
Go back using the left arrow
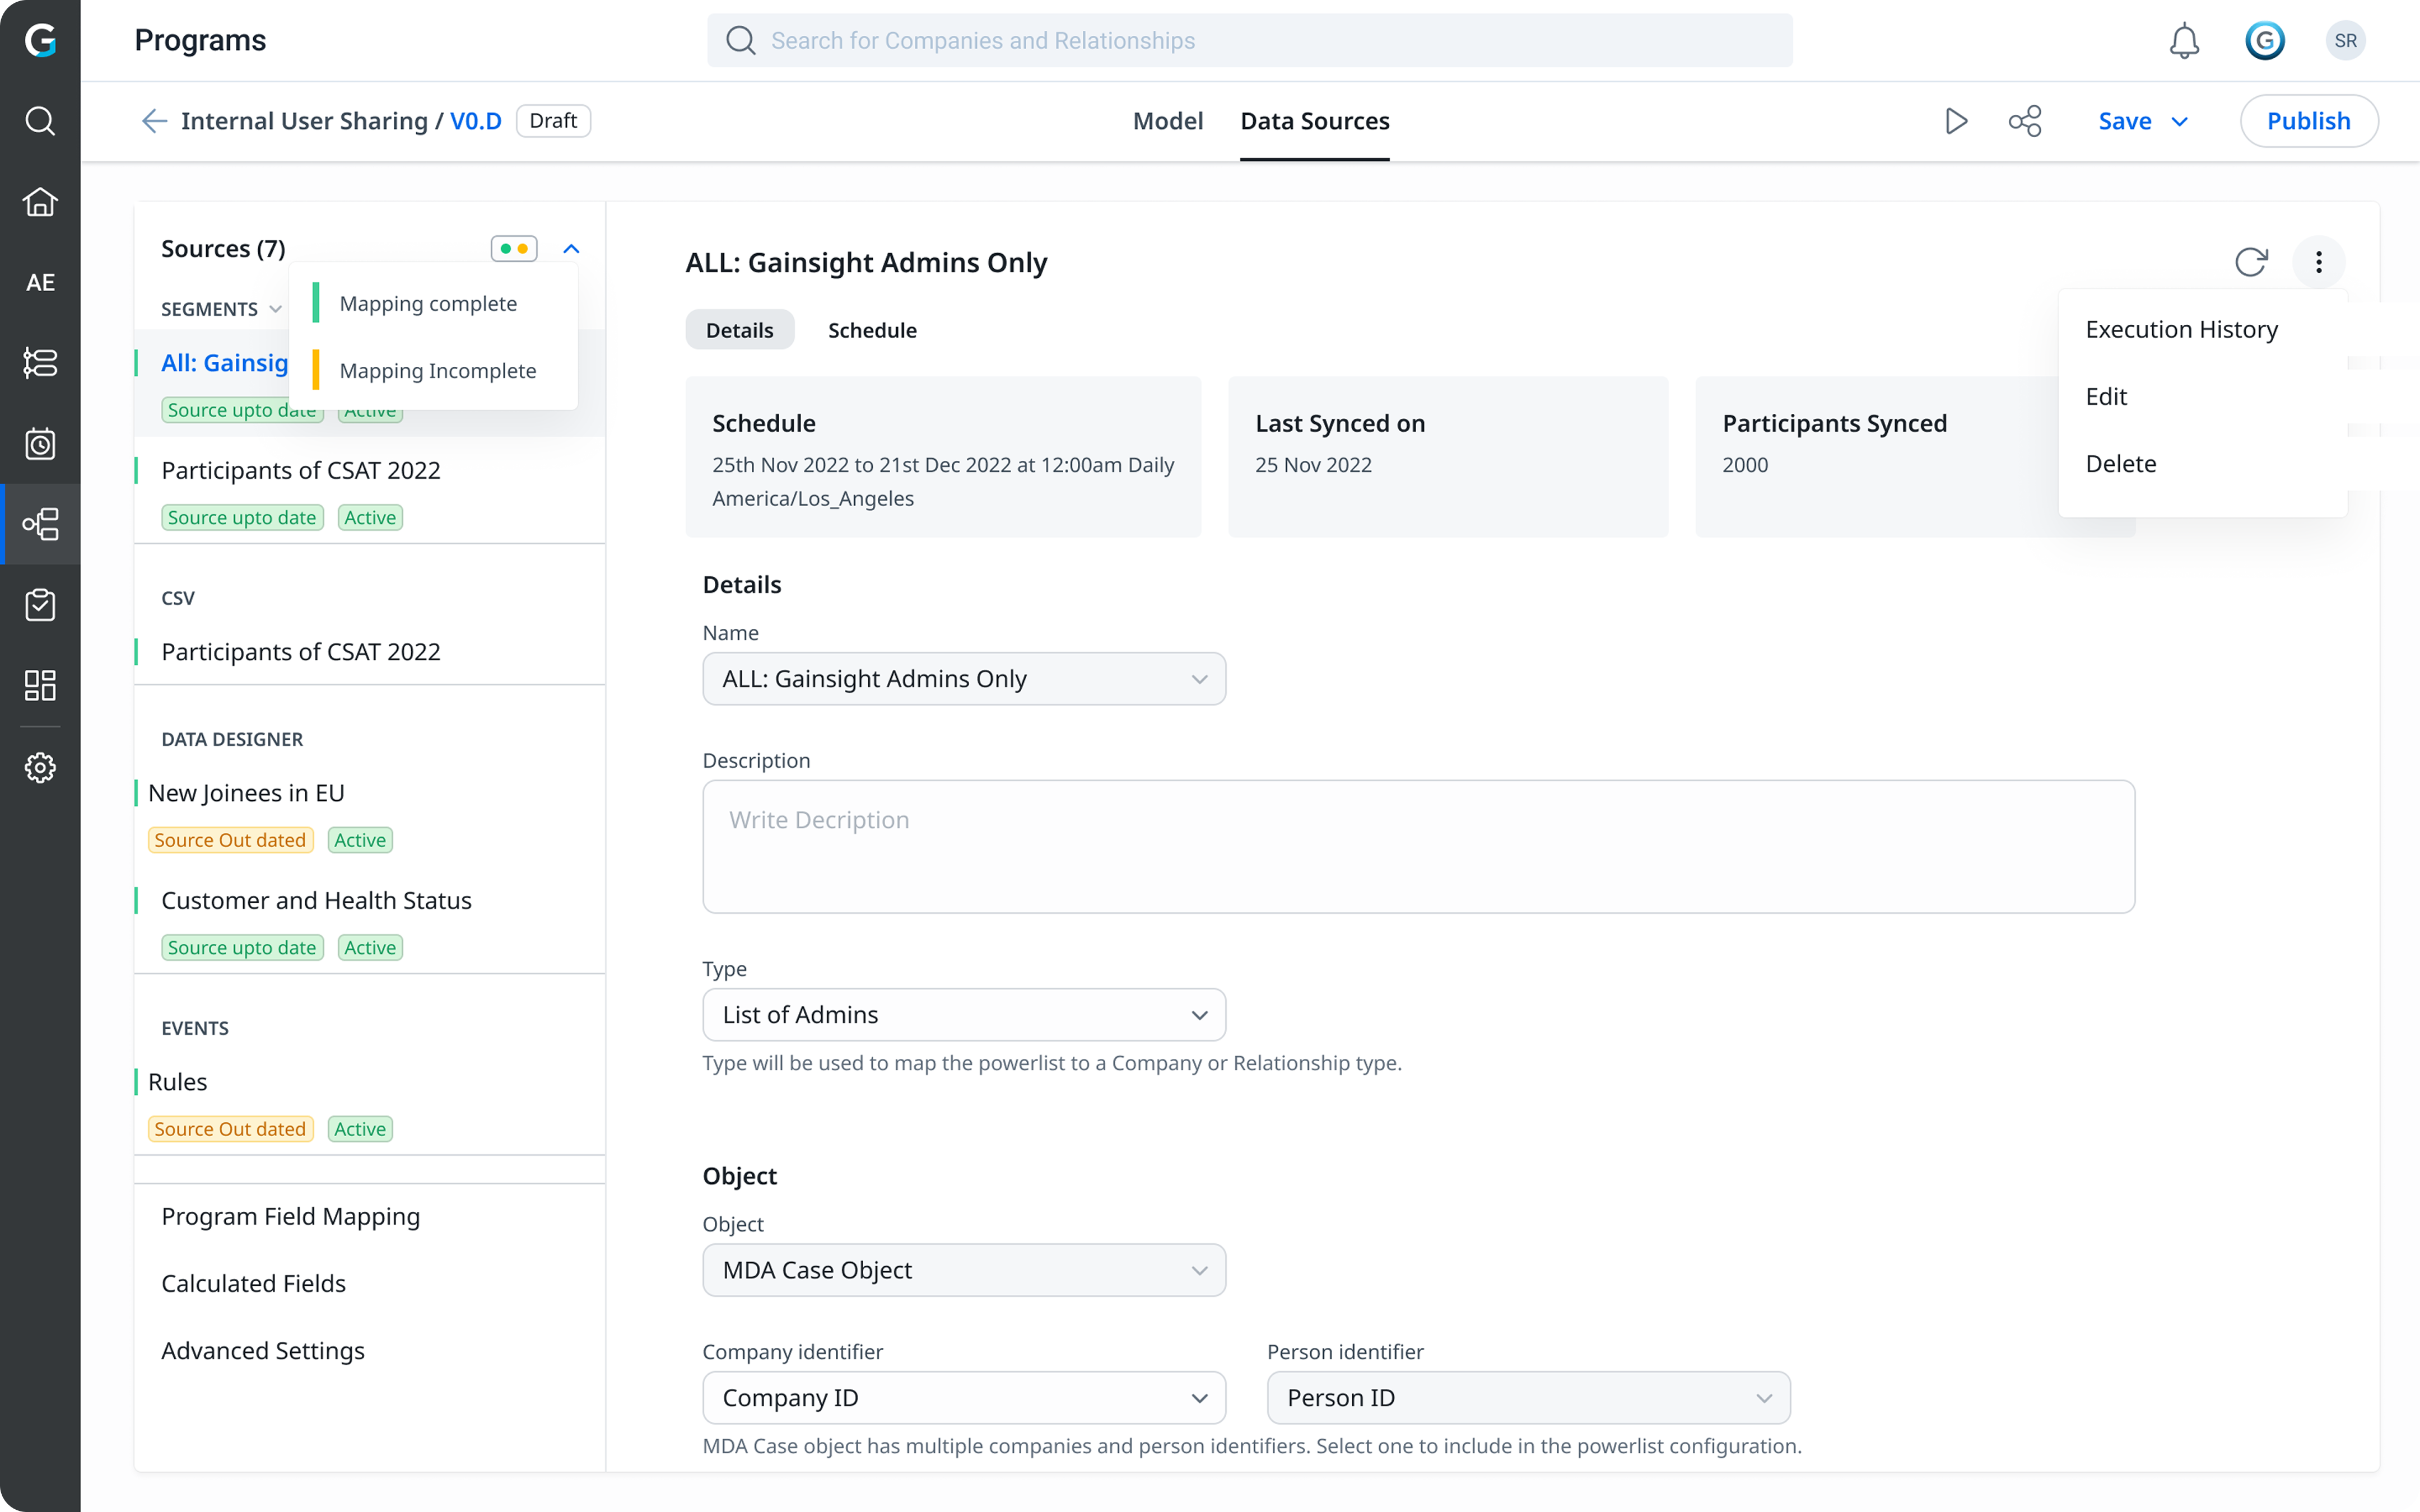[154, 121]
